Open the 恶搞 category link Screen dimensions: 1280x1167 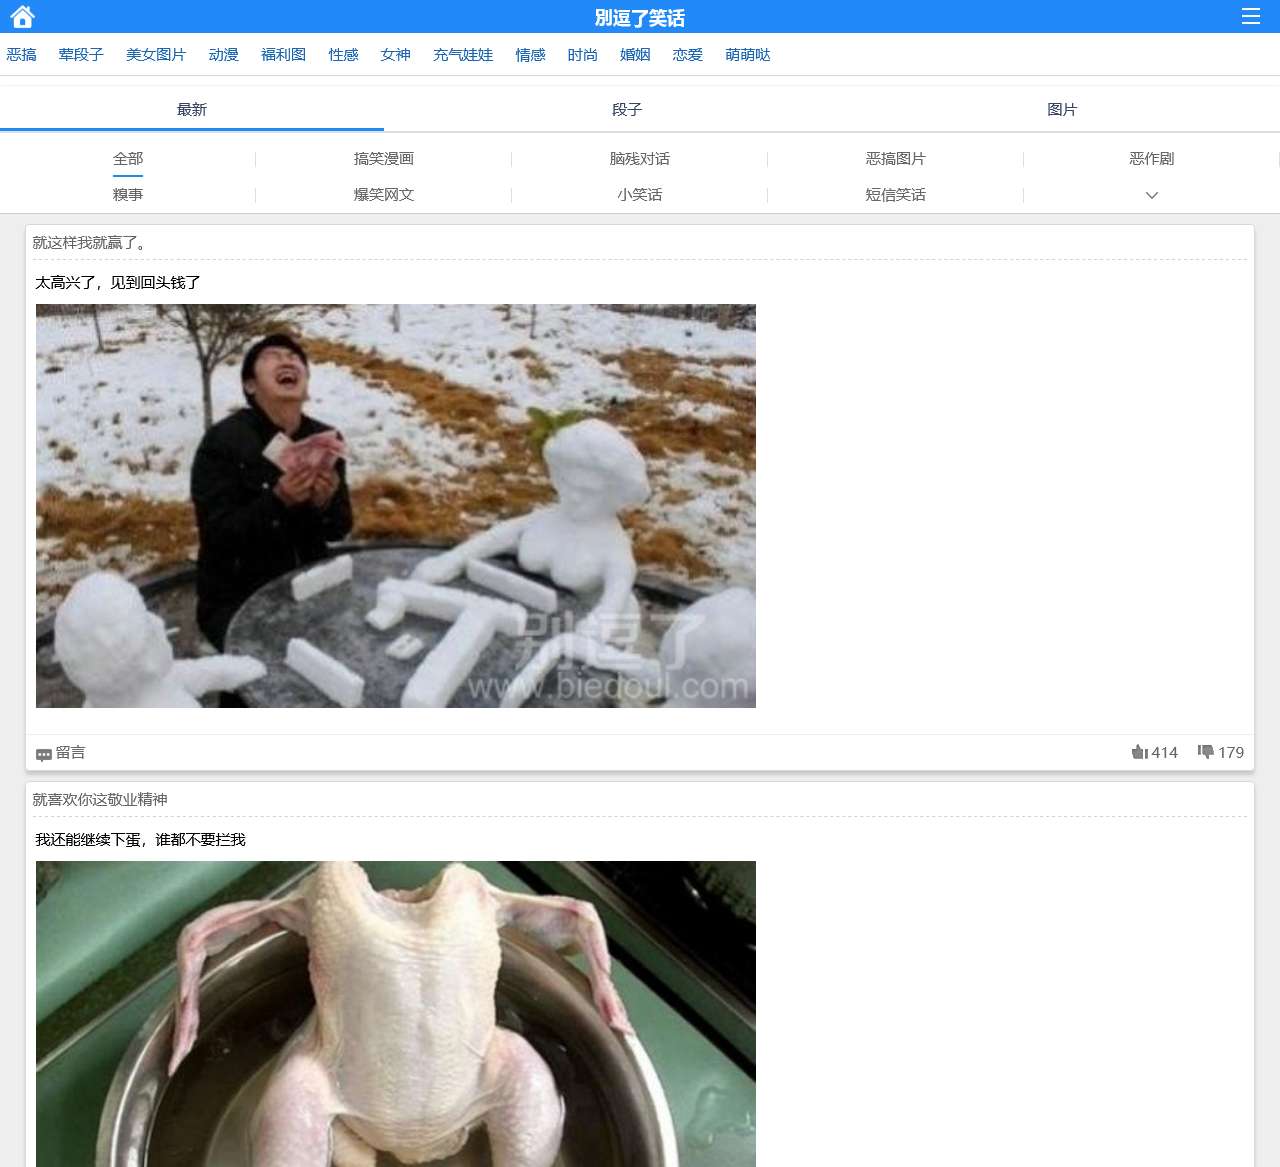(22, 55)
